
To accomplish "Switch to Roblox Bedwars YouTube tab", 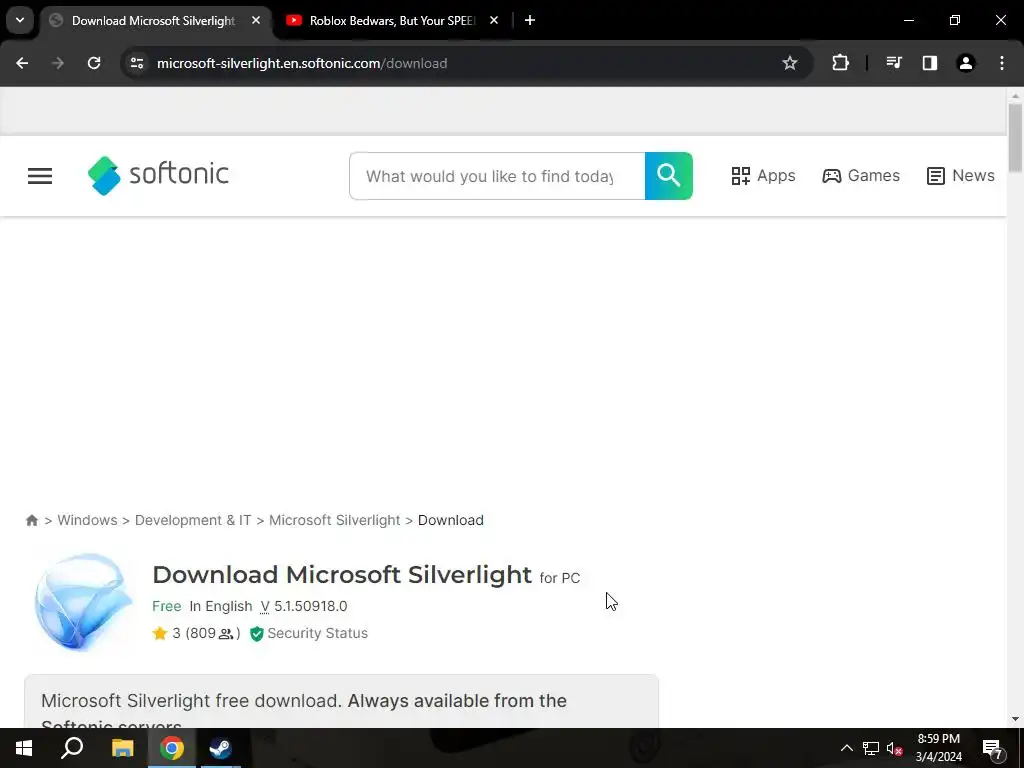I will (x=392, y=21).
